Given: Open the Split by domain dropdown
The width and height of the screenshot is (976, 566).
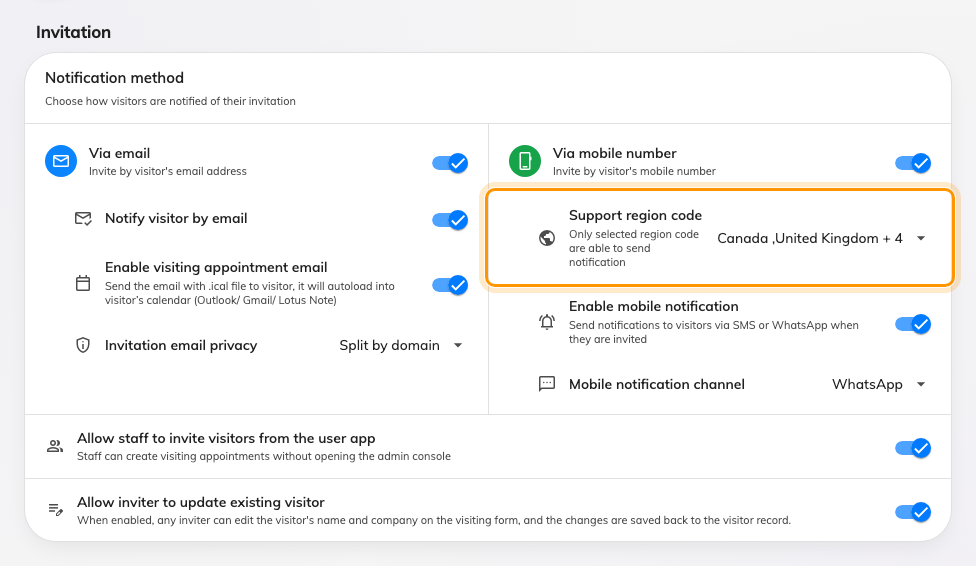Looking at the screenshot, I should 401,345.
